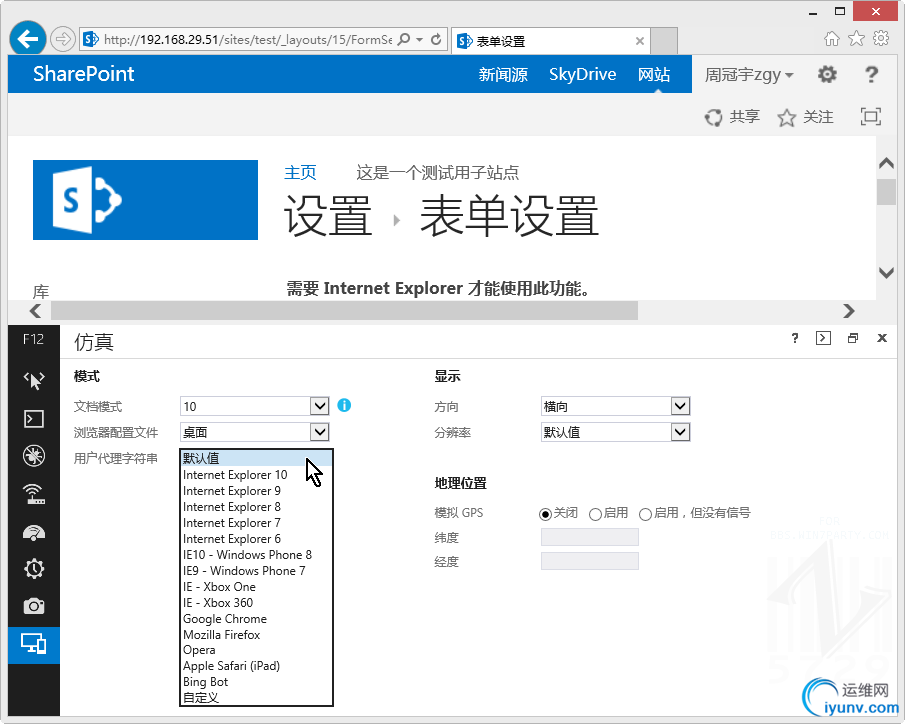Choose Google Chrome user agent
The height and width of the screenshot is (724, 905).
tap(256, 619)
